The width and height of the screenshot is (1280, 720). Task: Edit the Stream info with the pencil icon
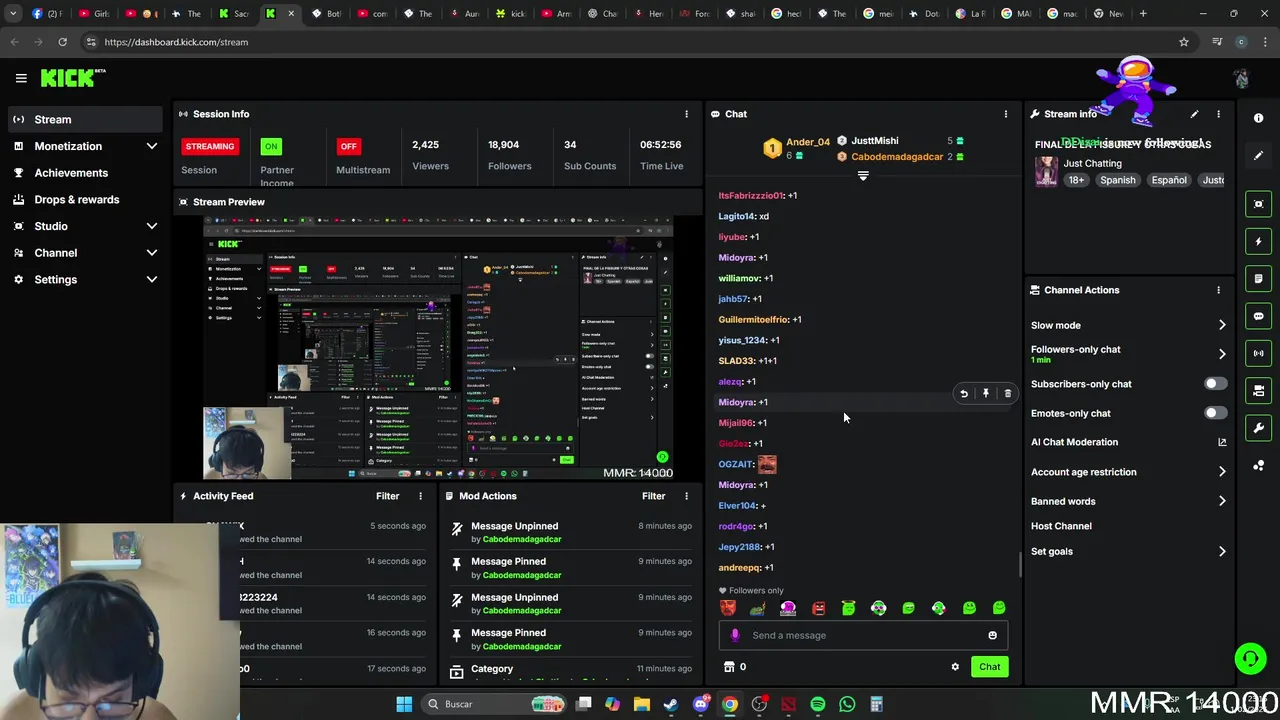tap(1194, 114)
